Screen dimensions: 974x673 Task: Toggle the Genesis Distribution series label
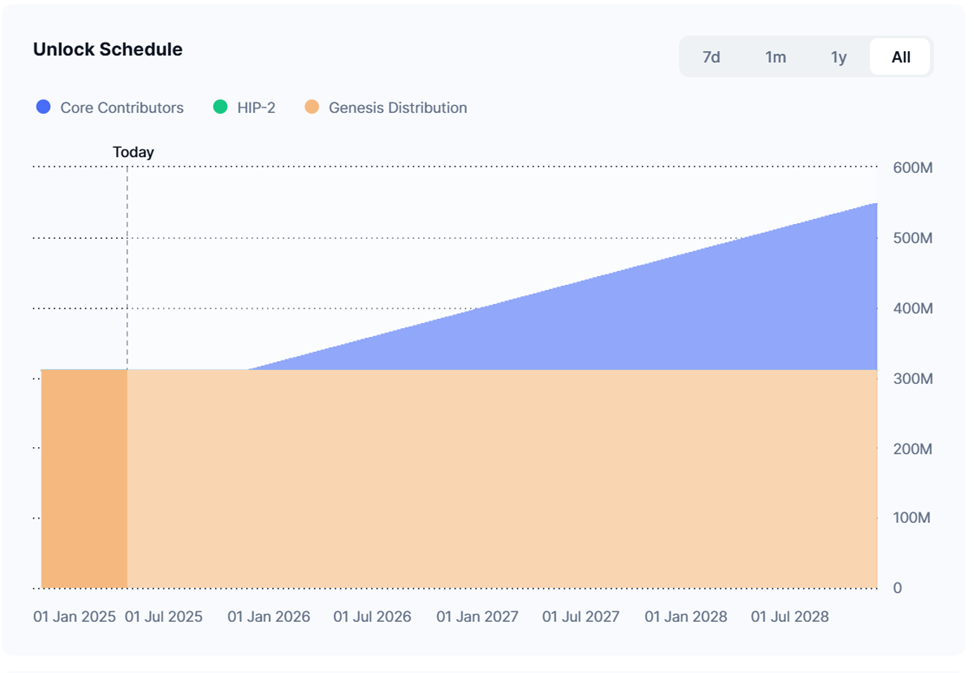(x=397, y=107)
